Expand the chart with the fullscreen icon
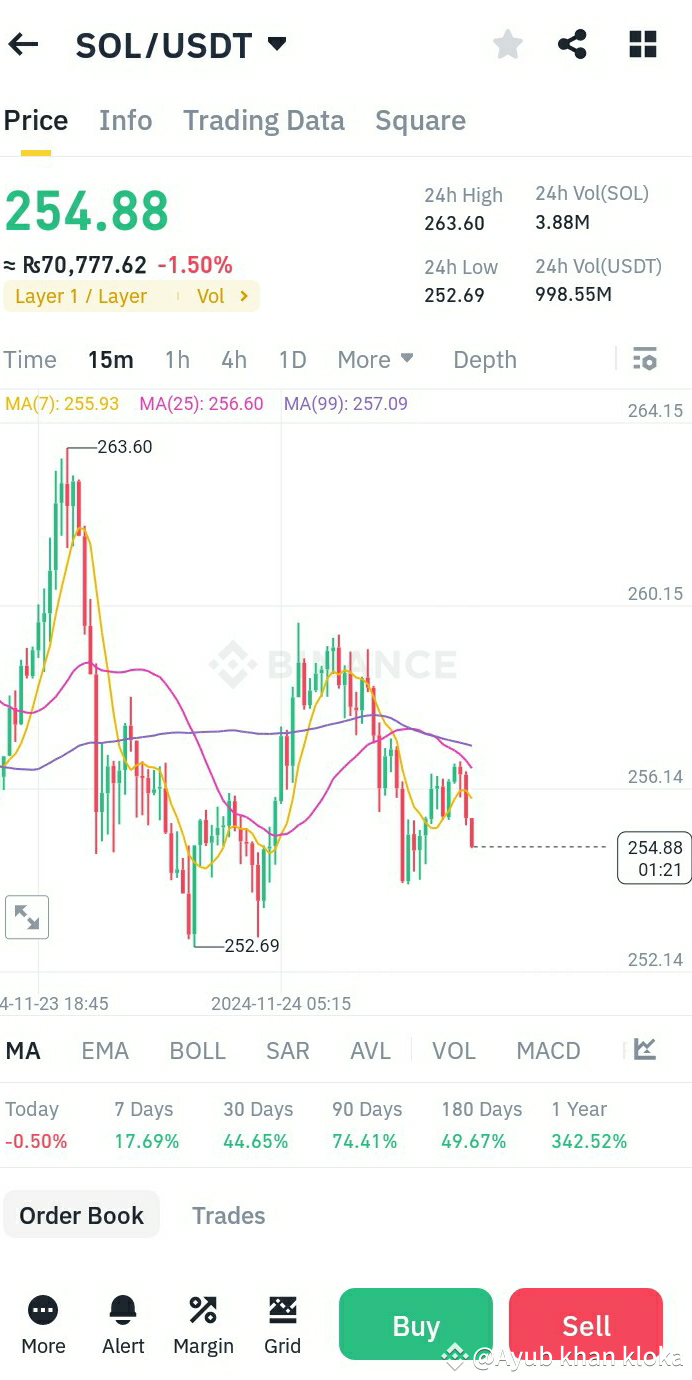Viewport: 692px width, 1380px height. (27, 916)
